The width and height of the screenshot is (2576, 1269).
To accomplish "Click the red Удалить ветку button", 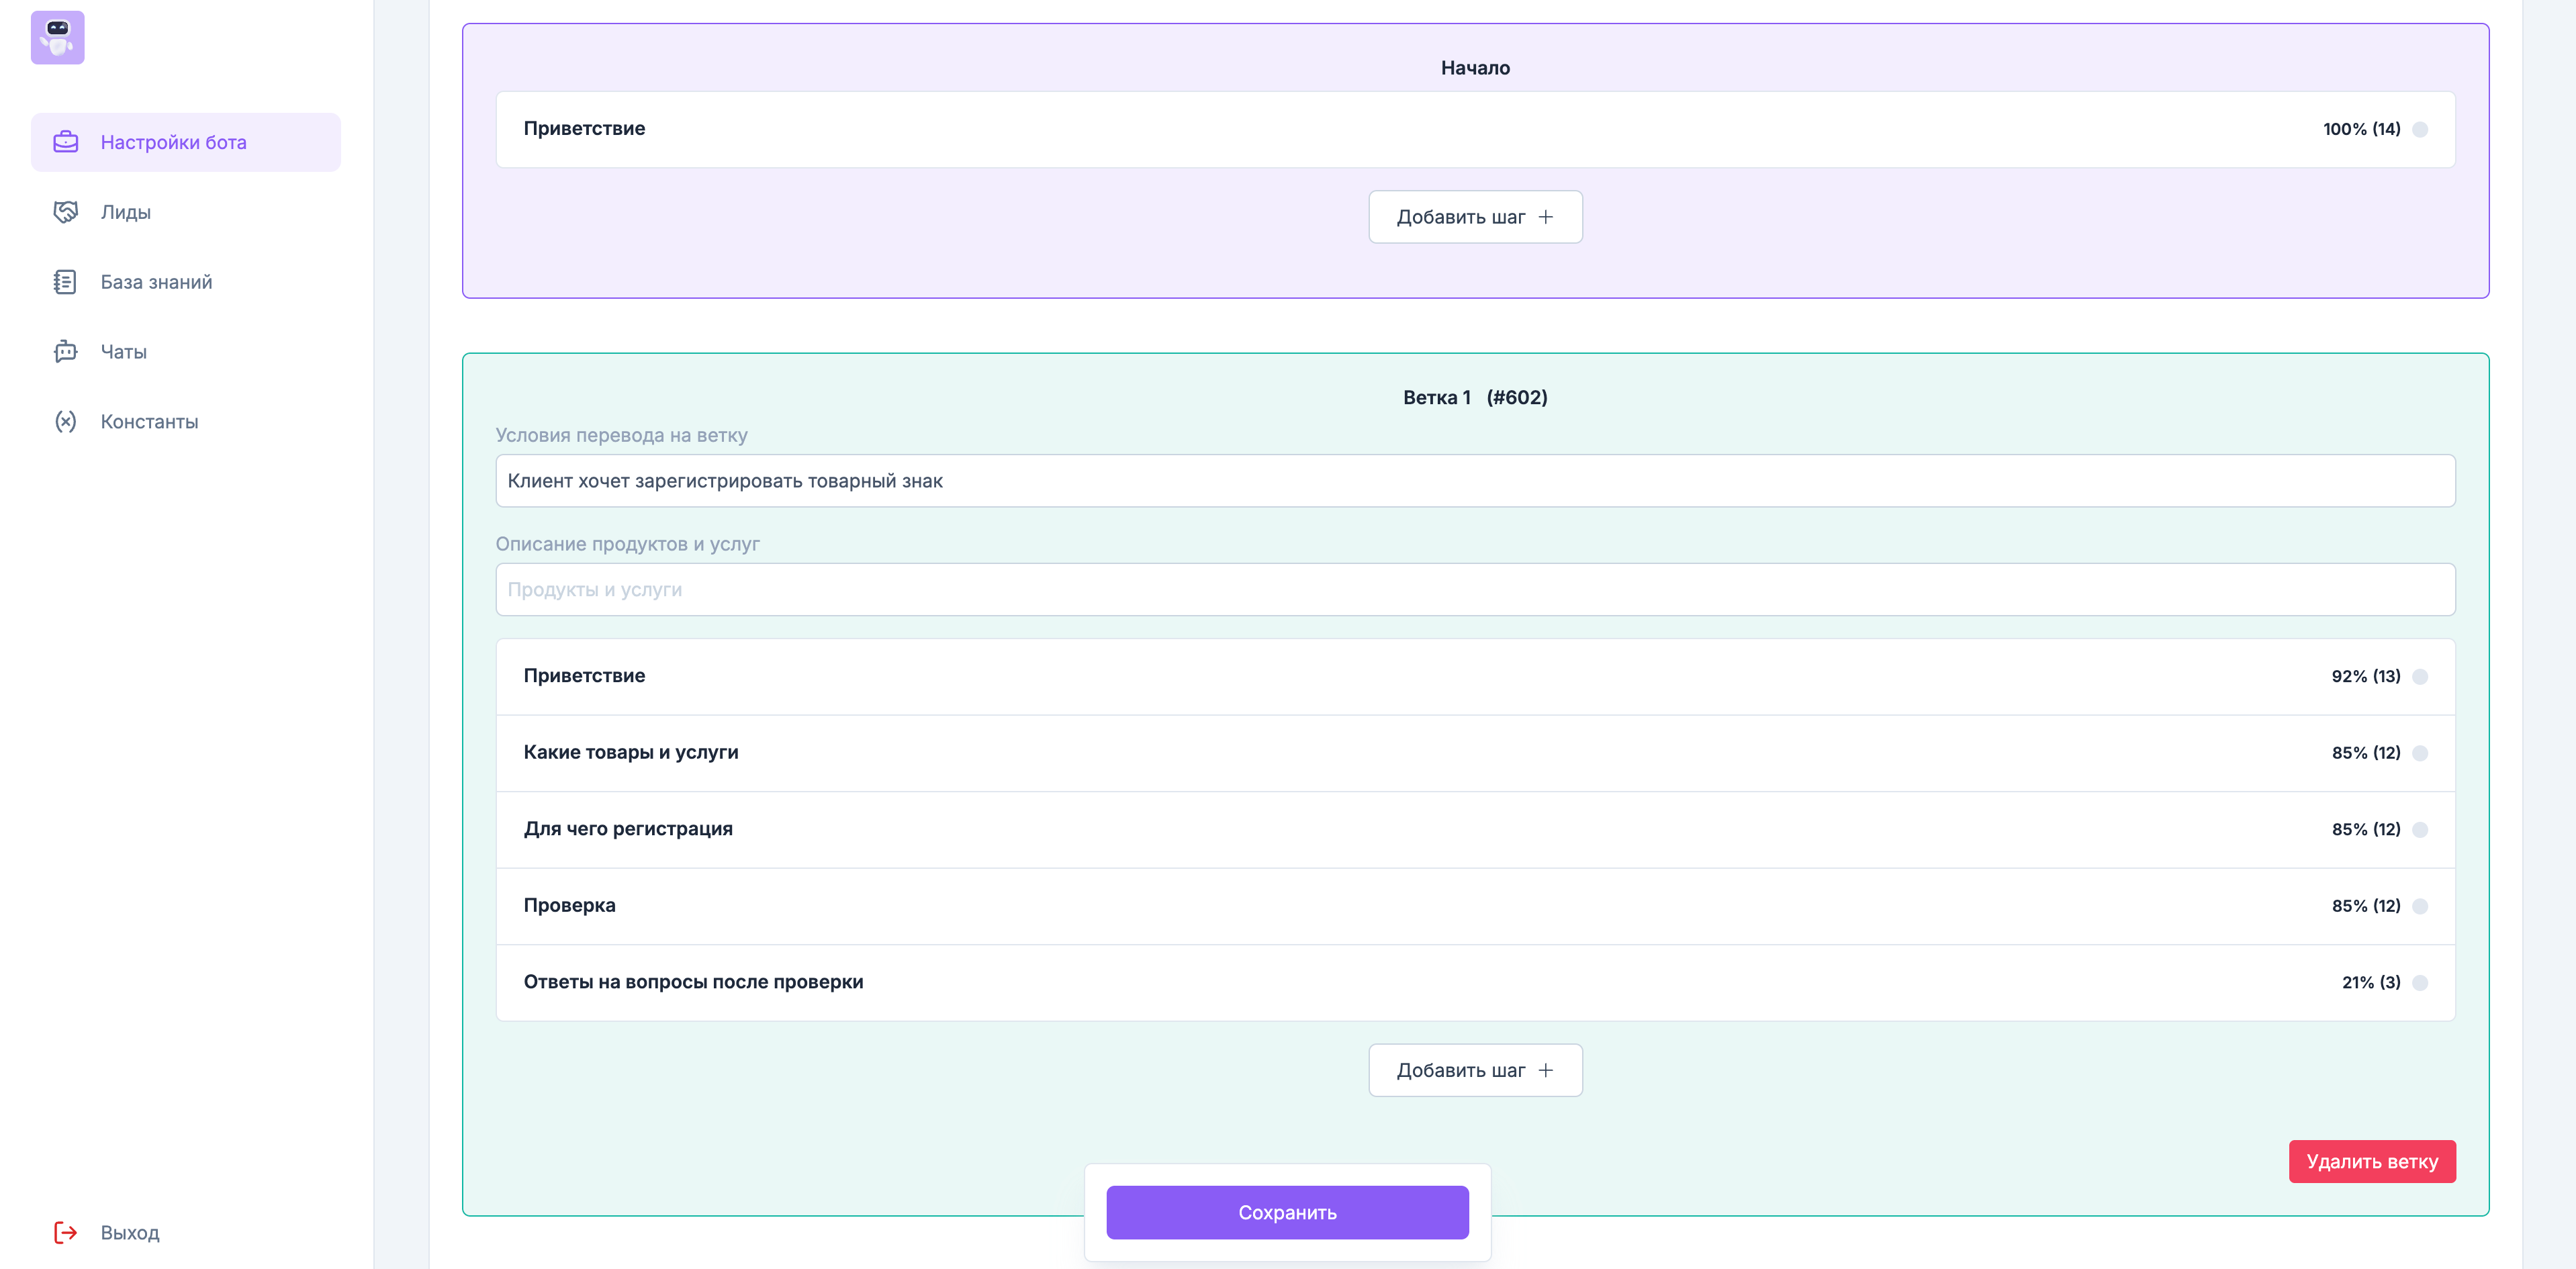I will point(2371,1161).
